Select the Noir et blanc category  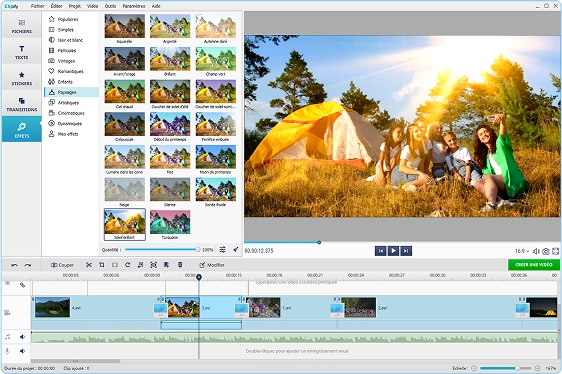click(x=71, y=40)
